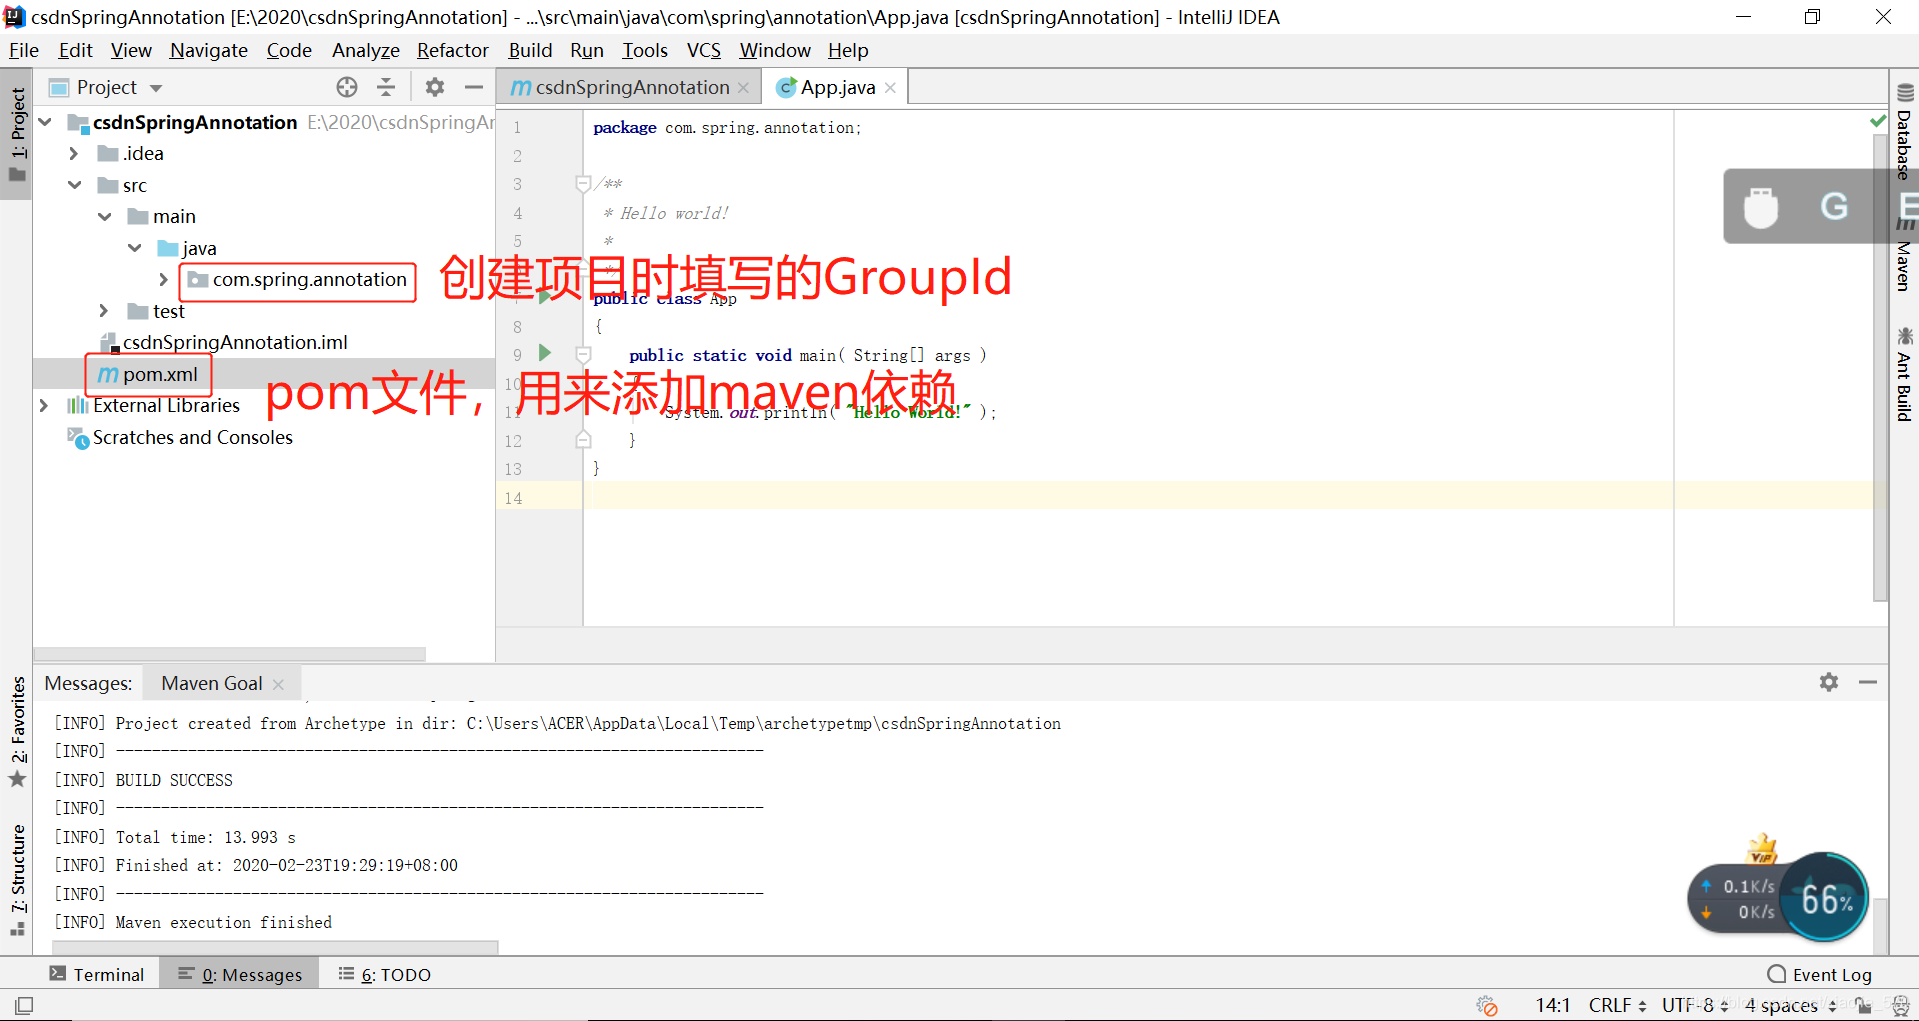Click cursor position 14:1 in status bar

pyautogui.click(x=1552, y=1005)
